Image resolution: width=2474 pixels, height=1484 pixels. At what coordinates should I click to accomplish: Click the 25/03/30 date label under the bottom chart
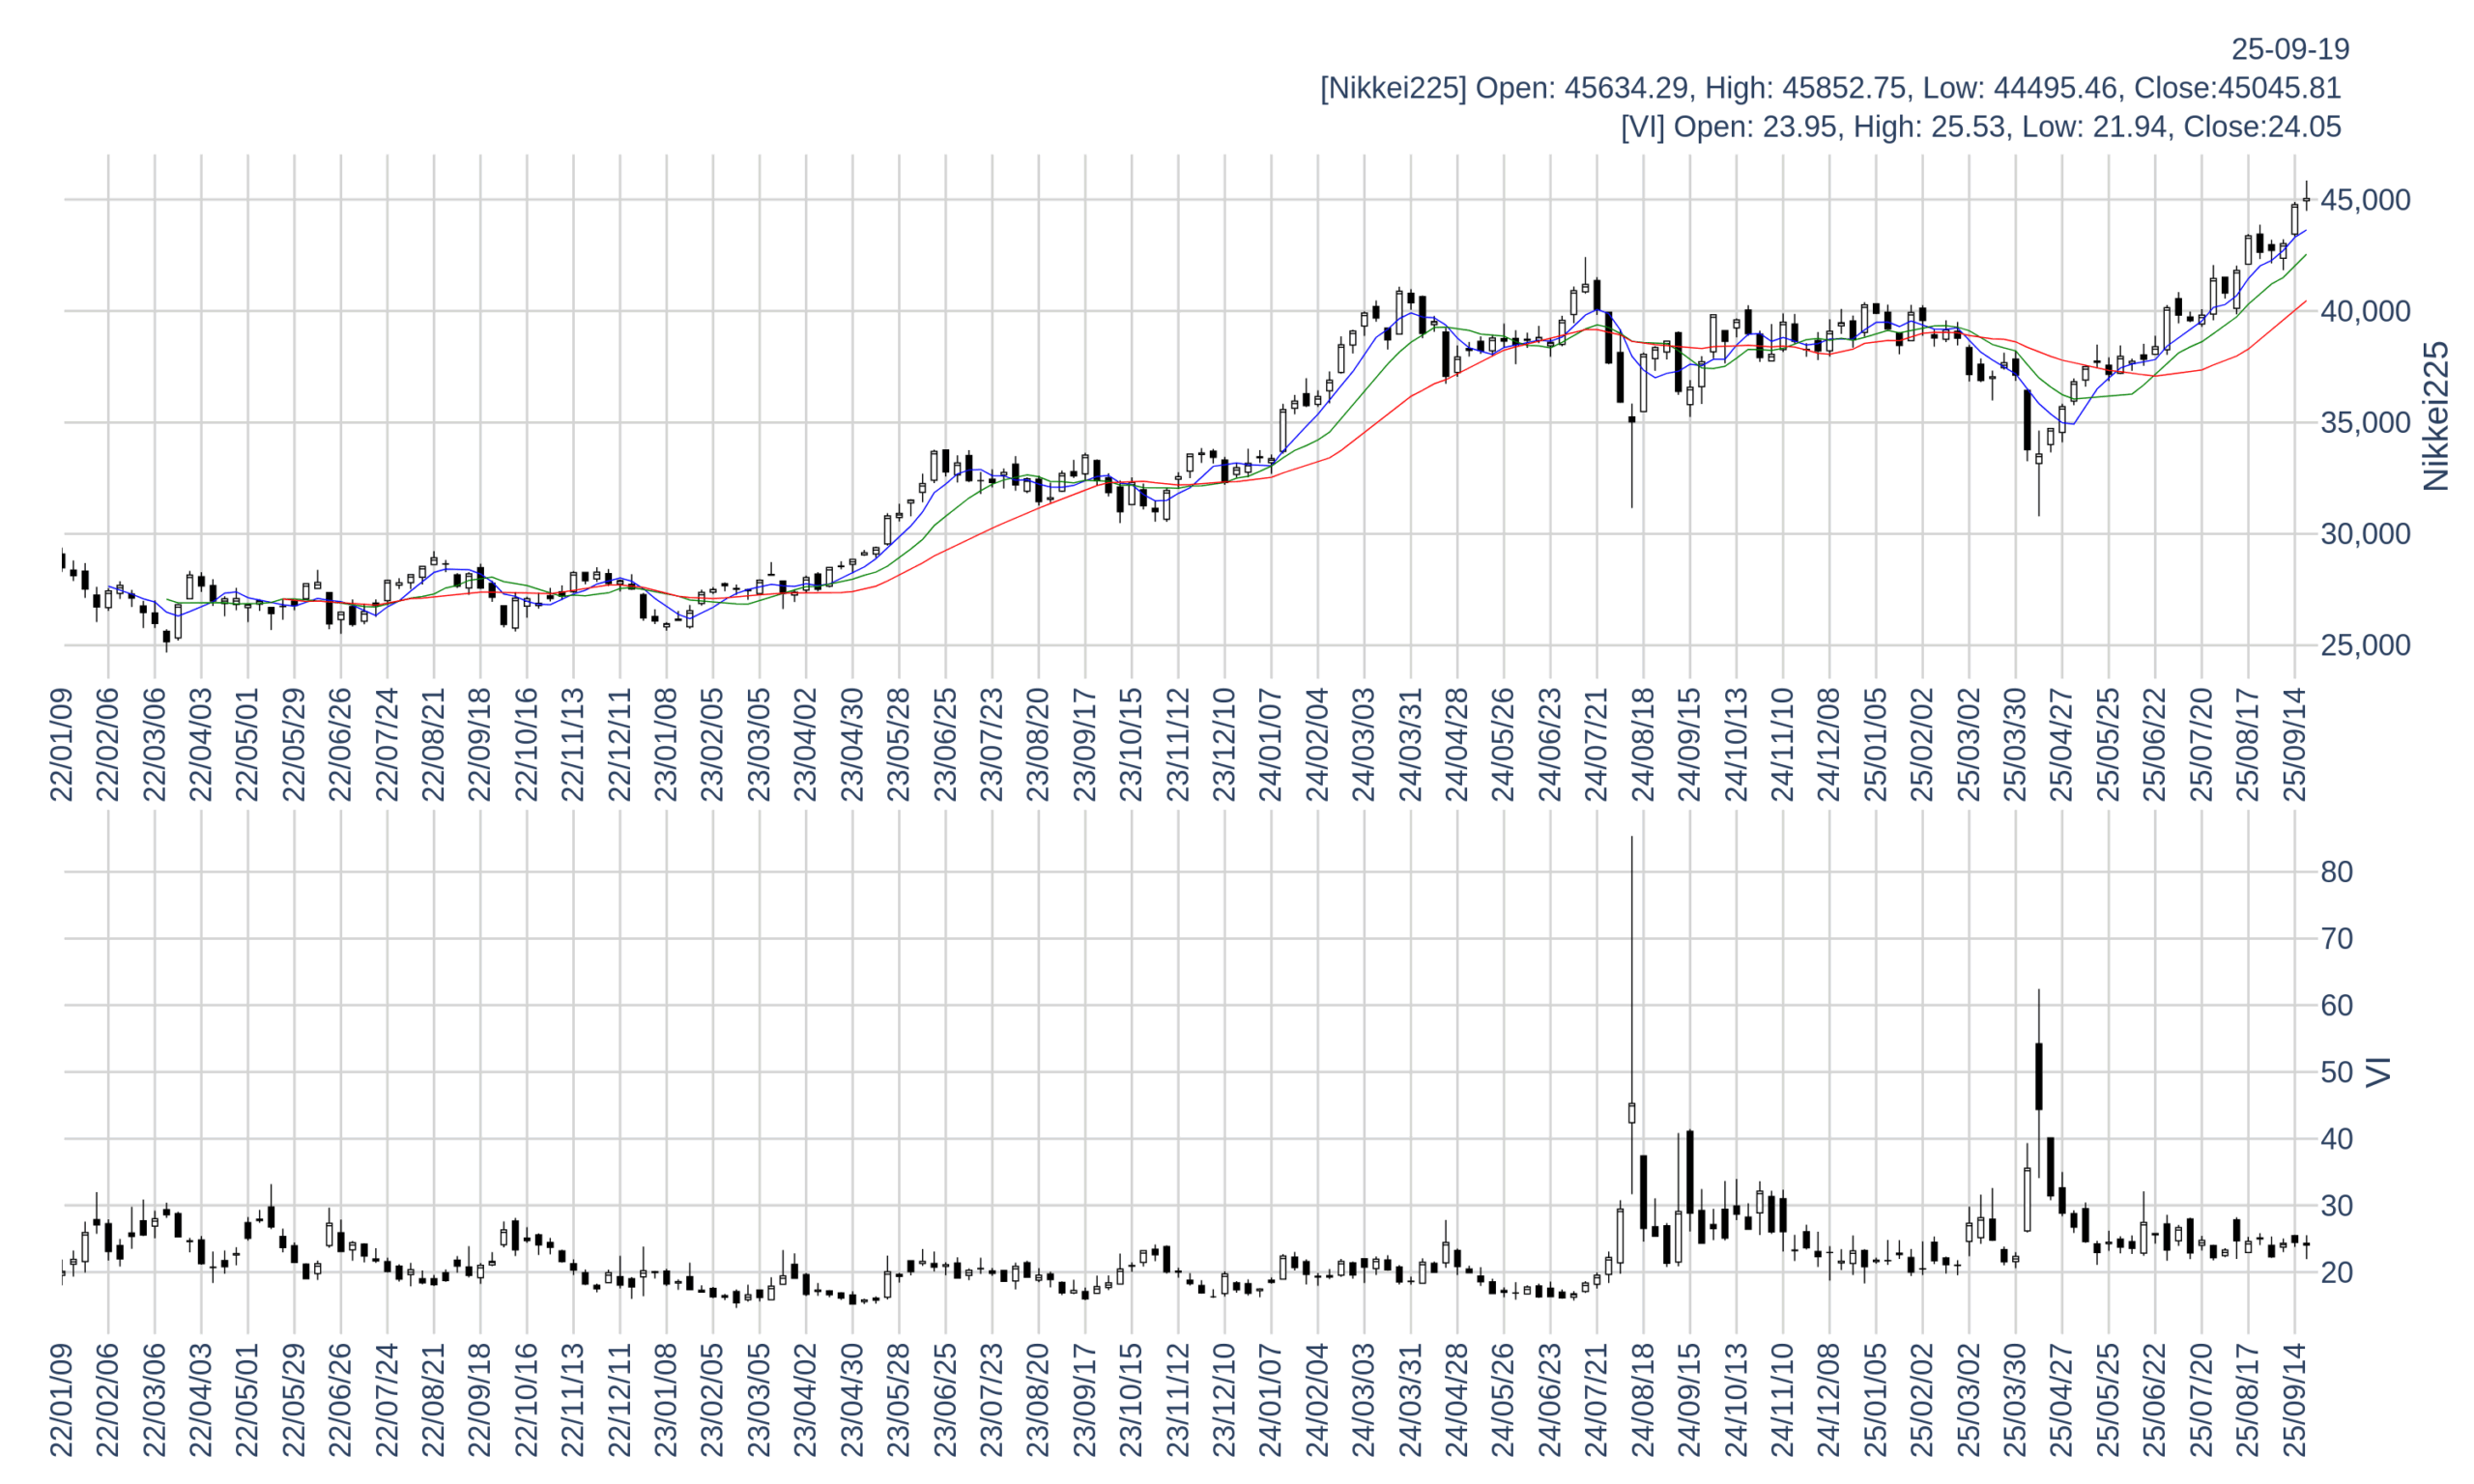tap(2015, 1400)
